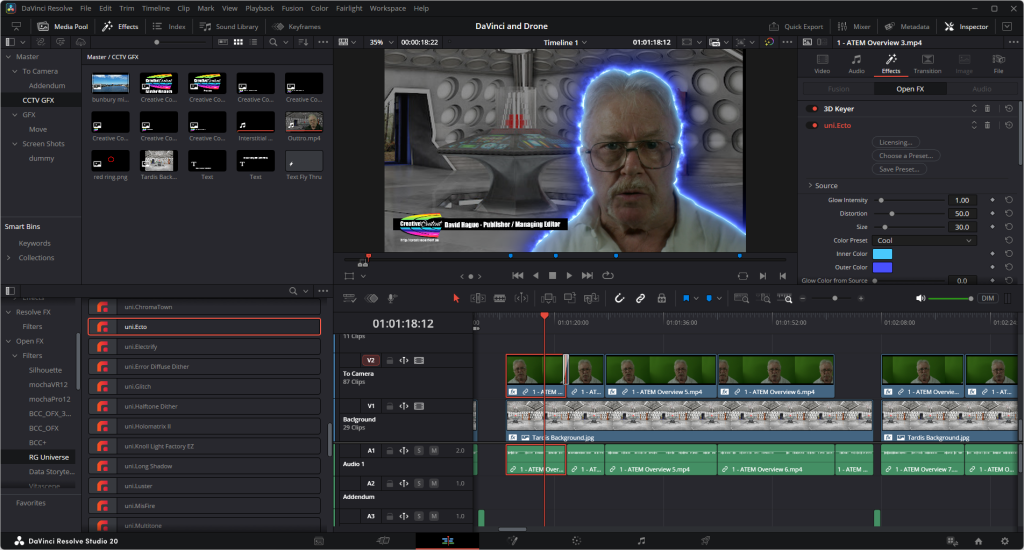
Task: Collapse the Master bin
Action: [x=8, y=57]
